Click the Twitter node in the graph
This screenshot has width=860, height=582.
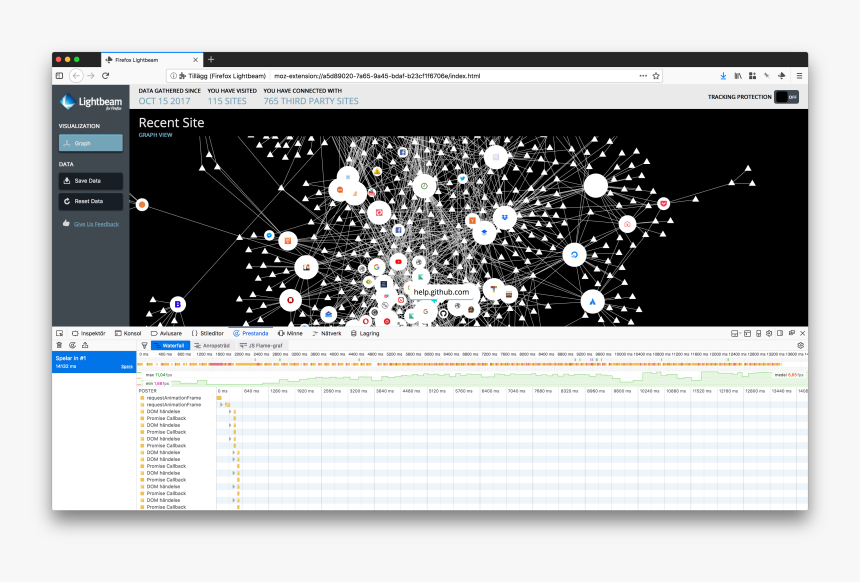click(x=462, y=178)
